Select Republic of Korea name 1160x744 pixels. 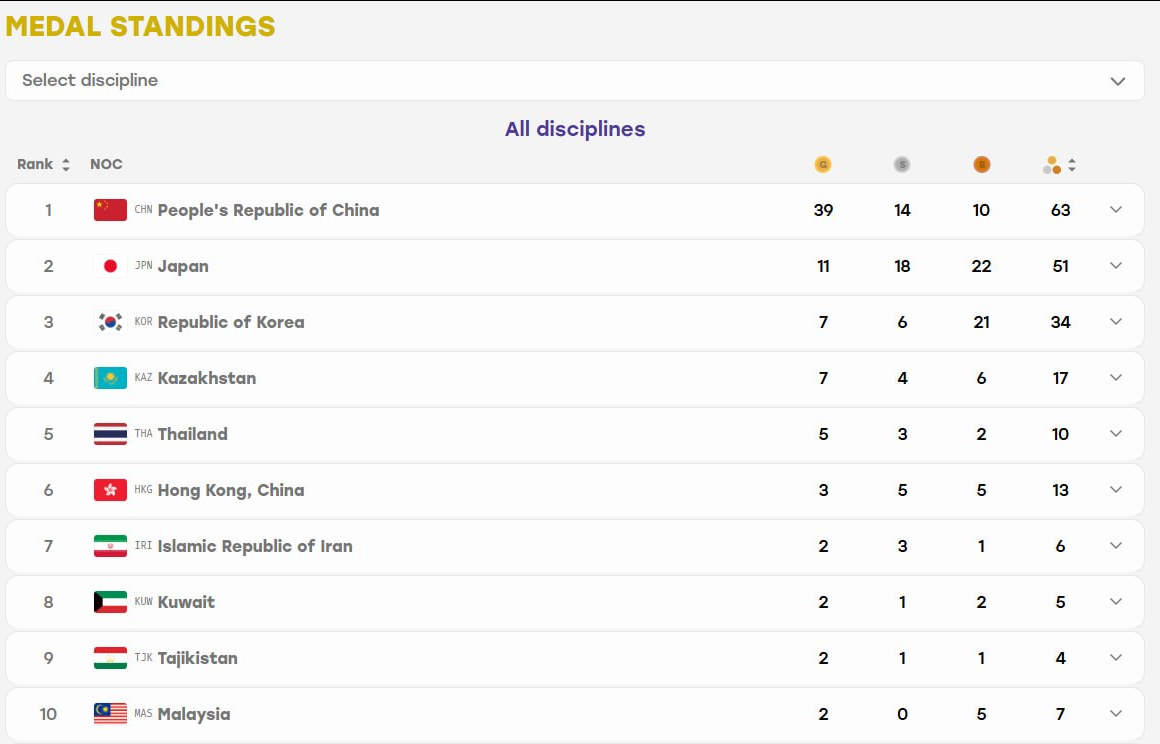coord(231,322)
